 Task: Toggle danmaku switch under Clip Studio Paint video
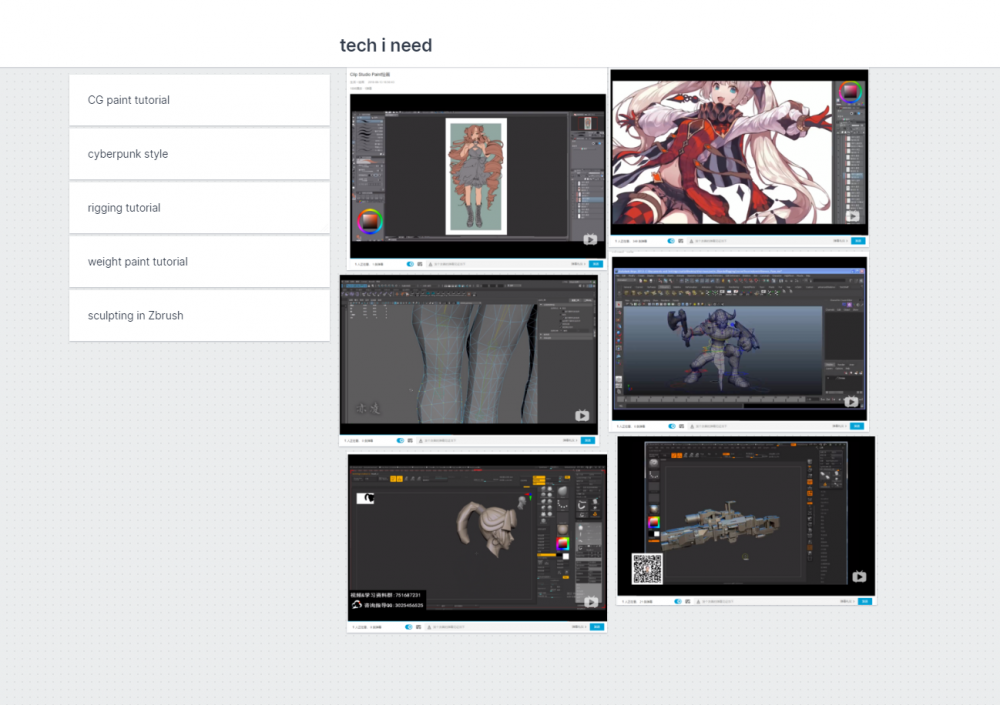pyautogui.click(x=410, y=263)
